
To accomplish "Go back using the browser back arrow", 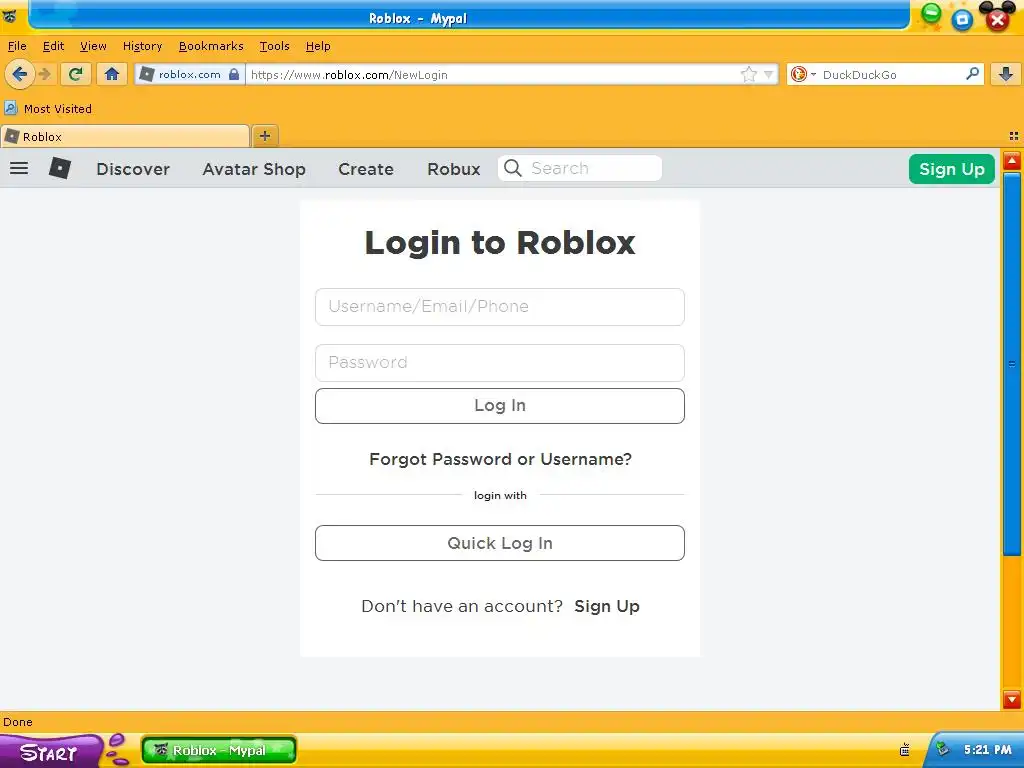I will (x=20, y=74).
